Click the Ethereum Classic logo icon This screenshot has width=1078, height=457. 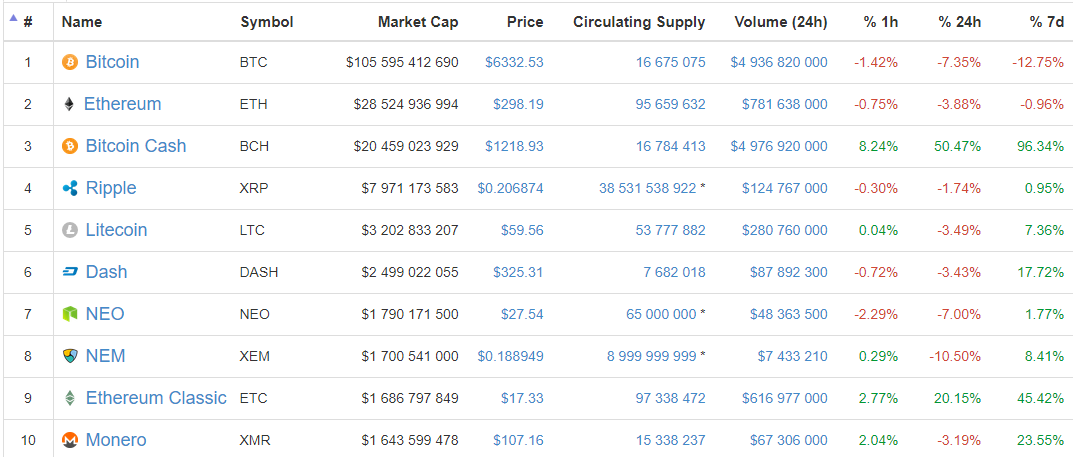(x=70, y=398)
